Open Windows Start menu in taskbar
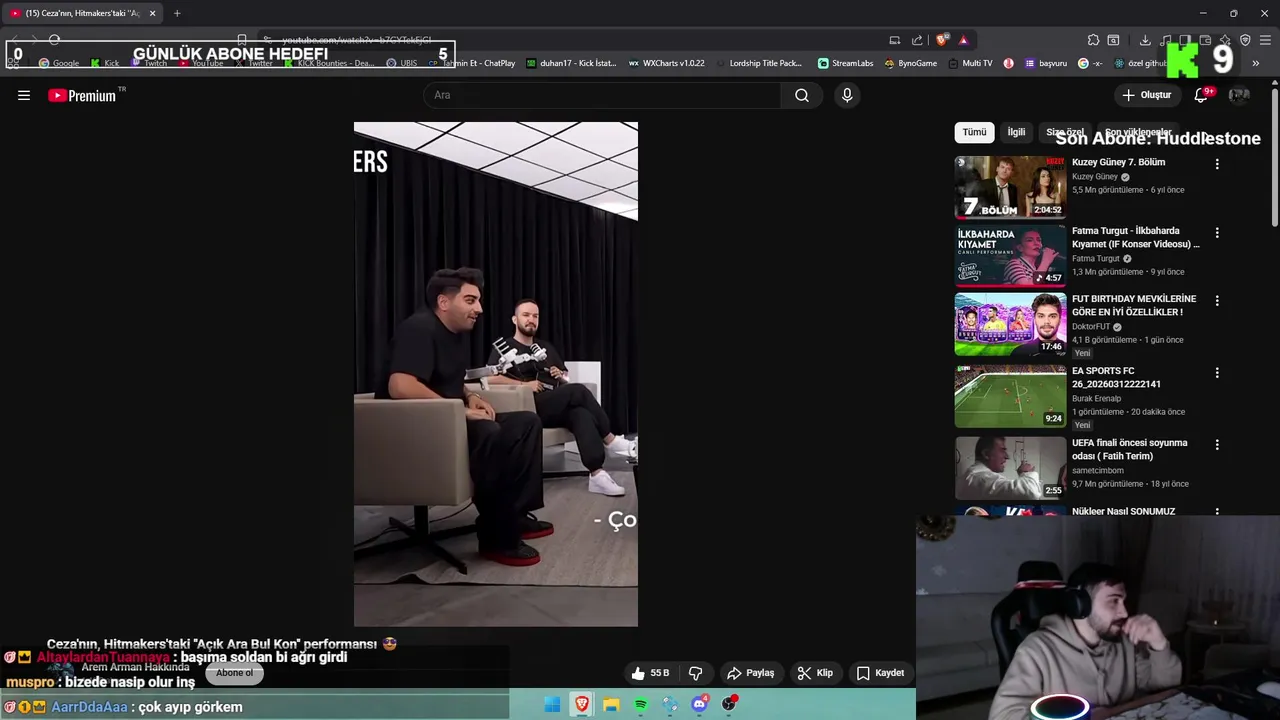The width and height of the screenshot is (1280, 720). (552, 705)
